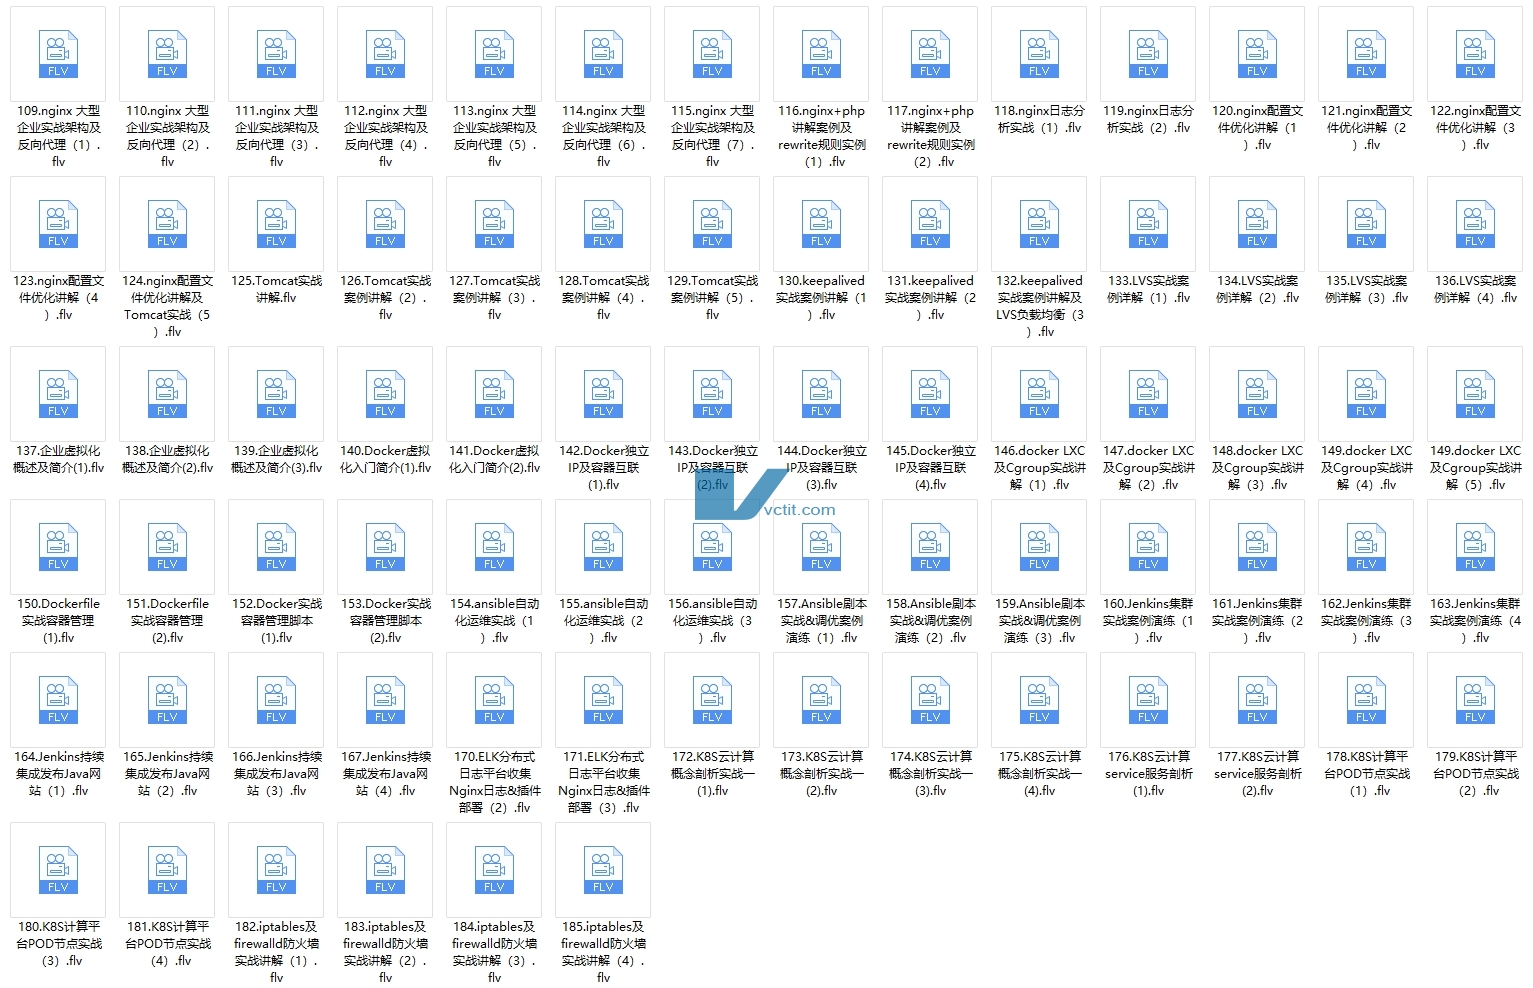Click the '126.Tomcat实战案例讲解 (2)' label
The width and height of the screenshot is (1533, 988).
coord(385,298)
